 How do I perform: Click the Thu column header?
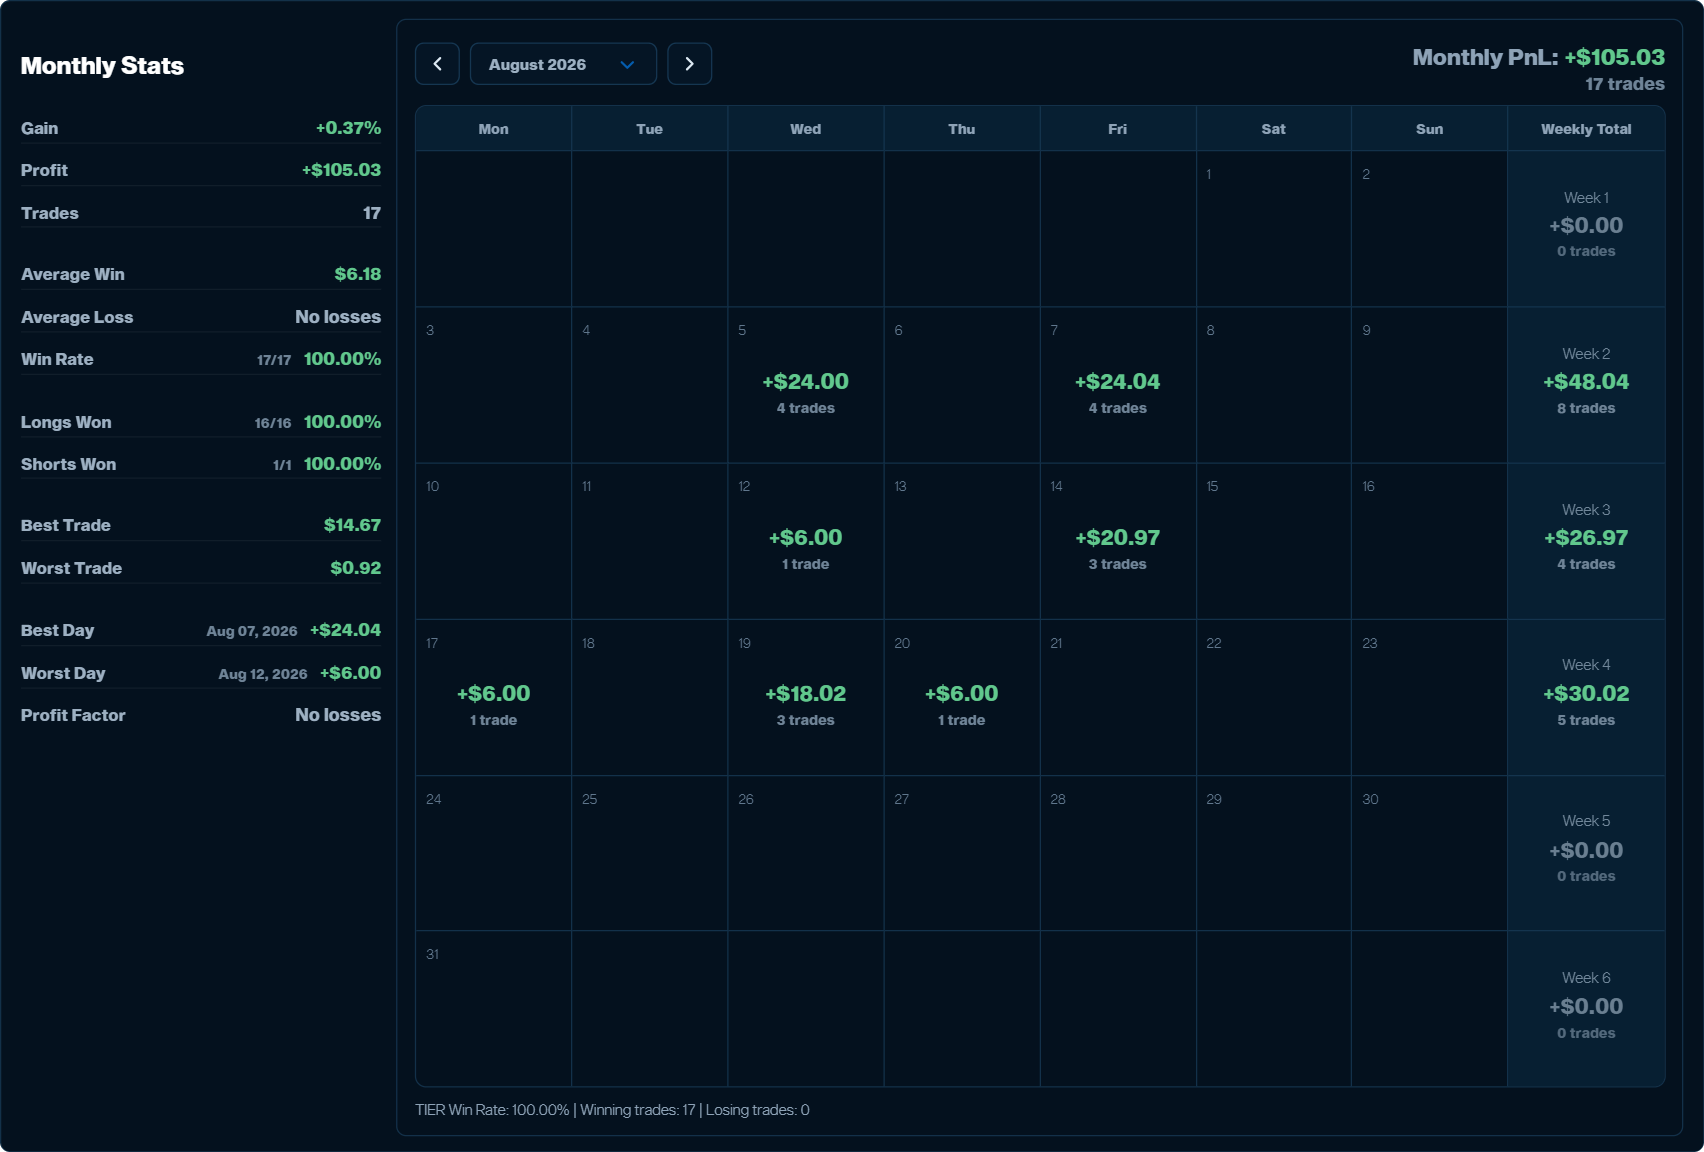click(x=961, y=129)
